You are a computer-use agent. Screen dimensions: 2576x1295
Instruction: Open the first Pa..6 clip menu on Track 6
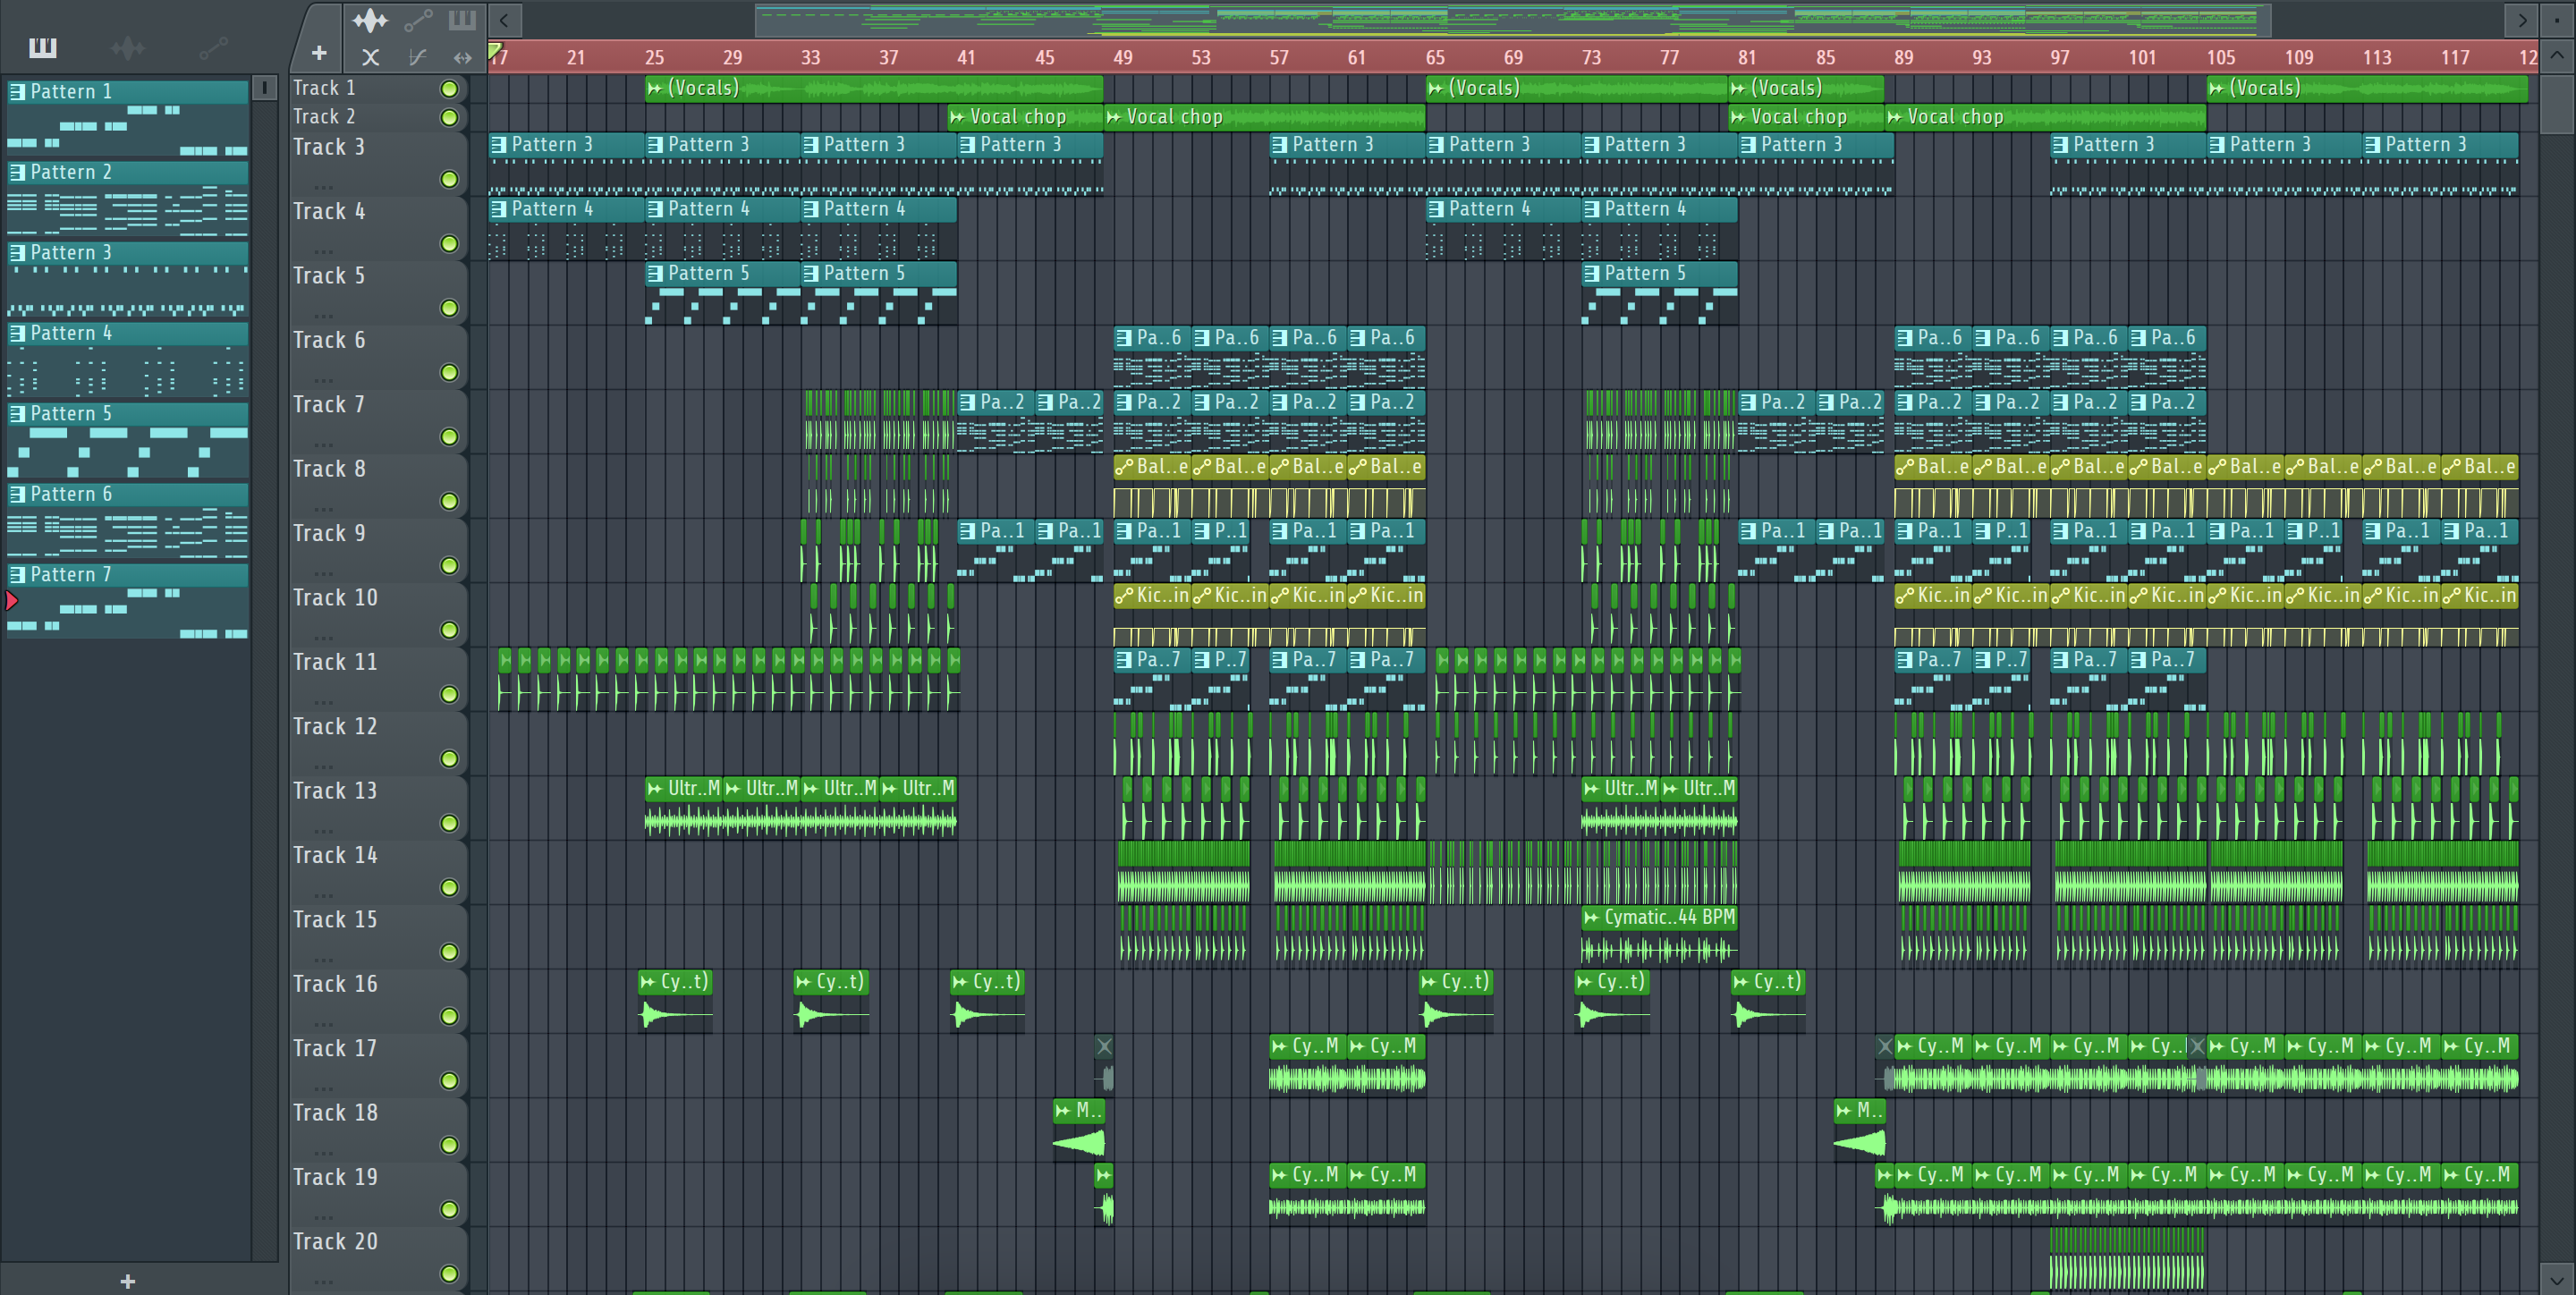coord(1124,337)
